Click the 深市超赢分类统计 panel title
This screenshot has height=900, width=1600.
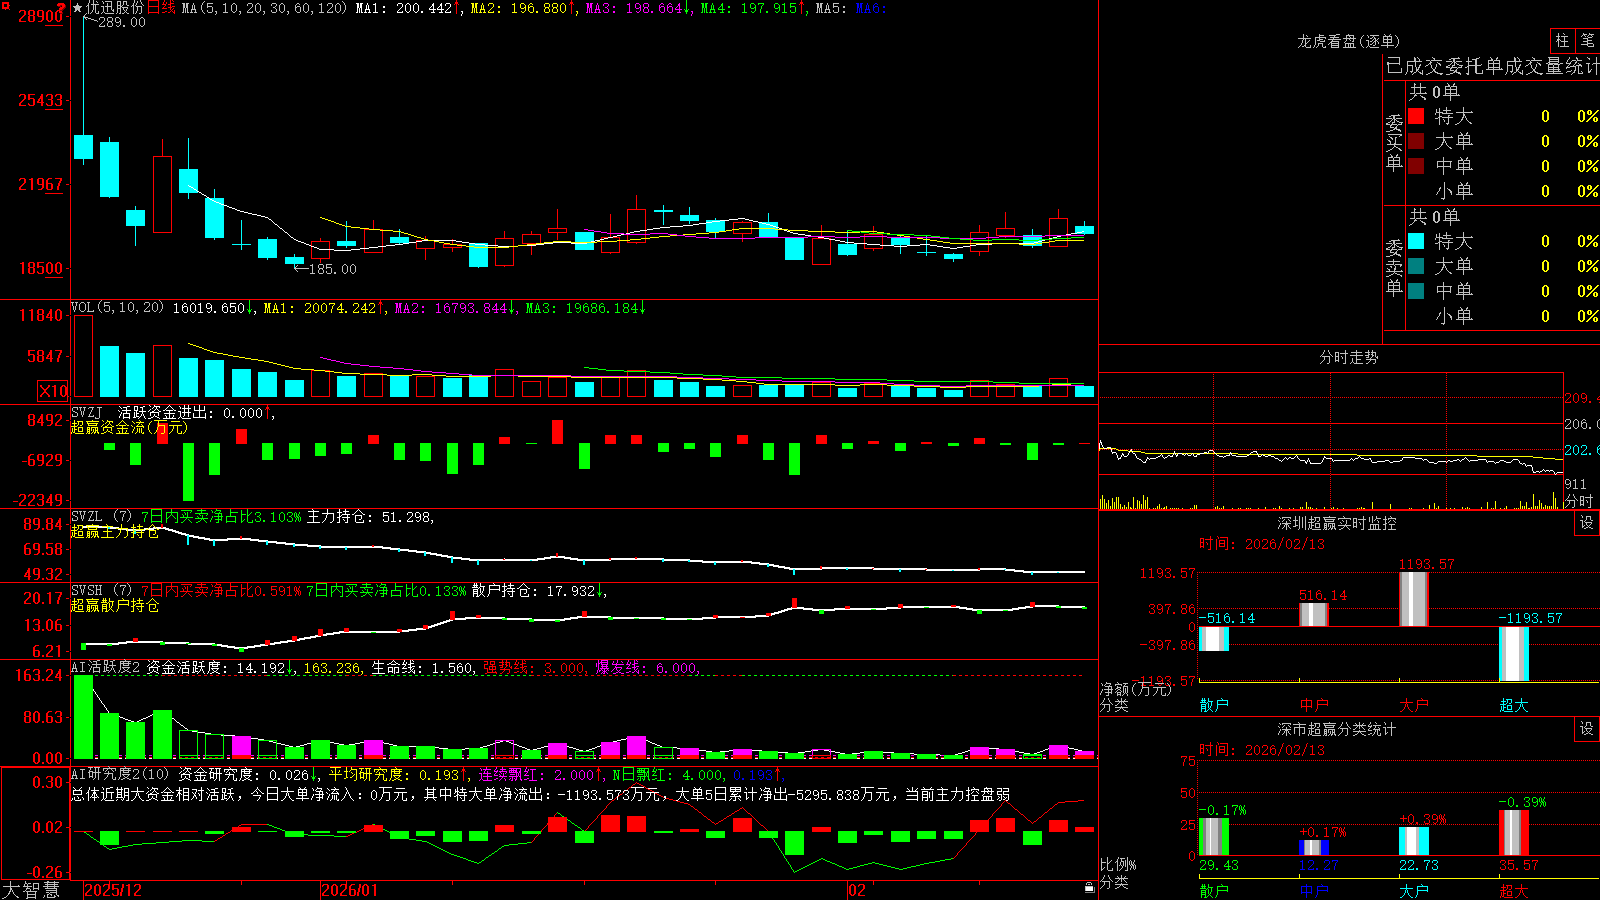(x=1337, y=729)
